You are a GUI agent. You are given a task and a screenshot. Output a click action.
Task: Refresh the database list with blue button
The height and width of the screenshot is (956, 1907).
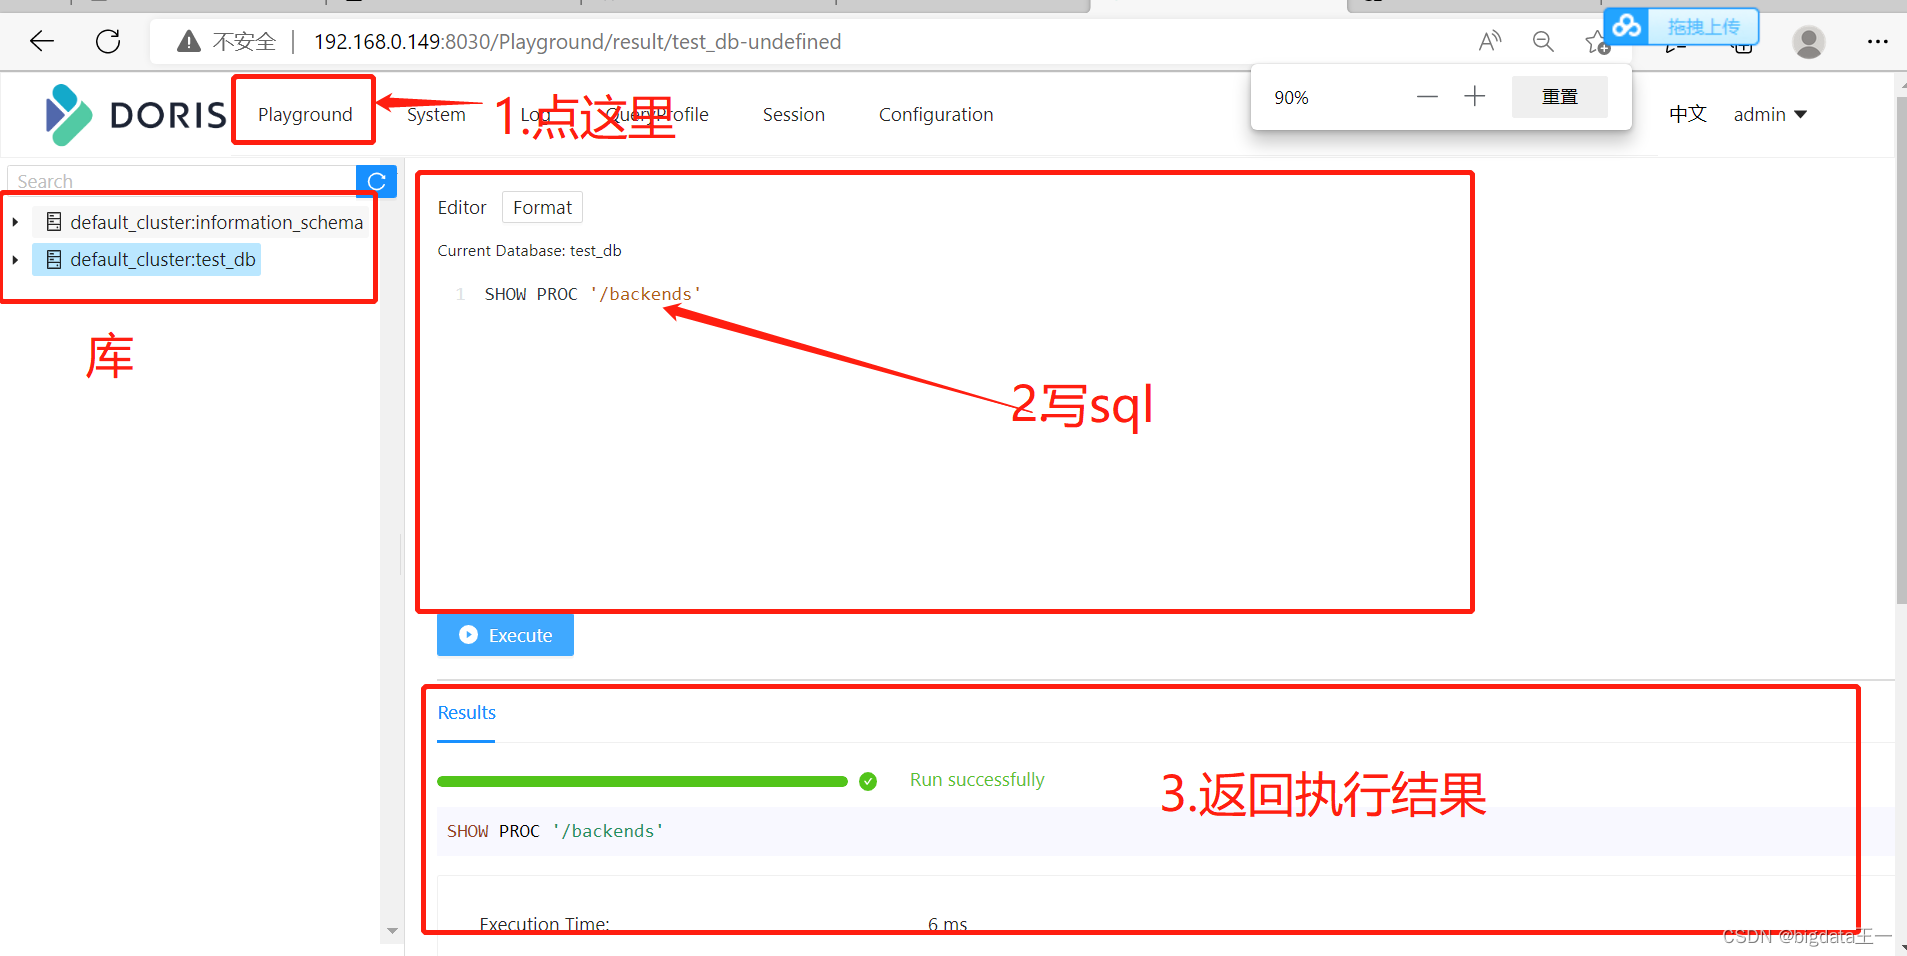coord(376,181)
